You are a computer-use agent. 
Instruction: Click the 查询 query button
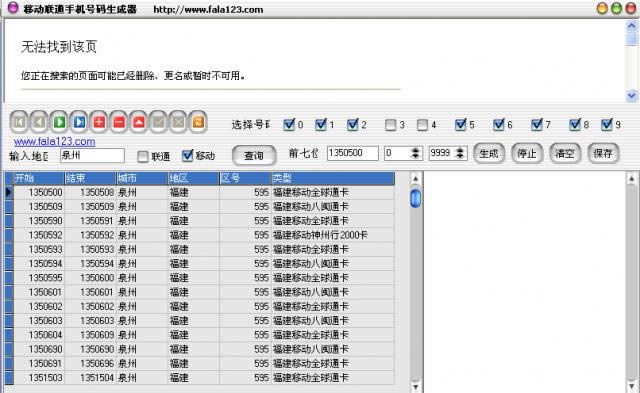pyautogui.click(x=254, y=155)
